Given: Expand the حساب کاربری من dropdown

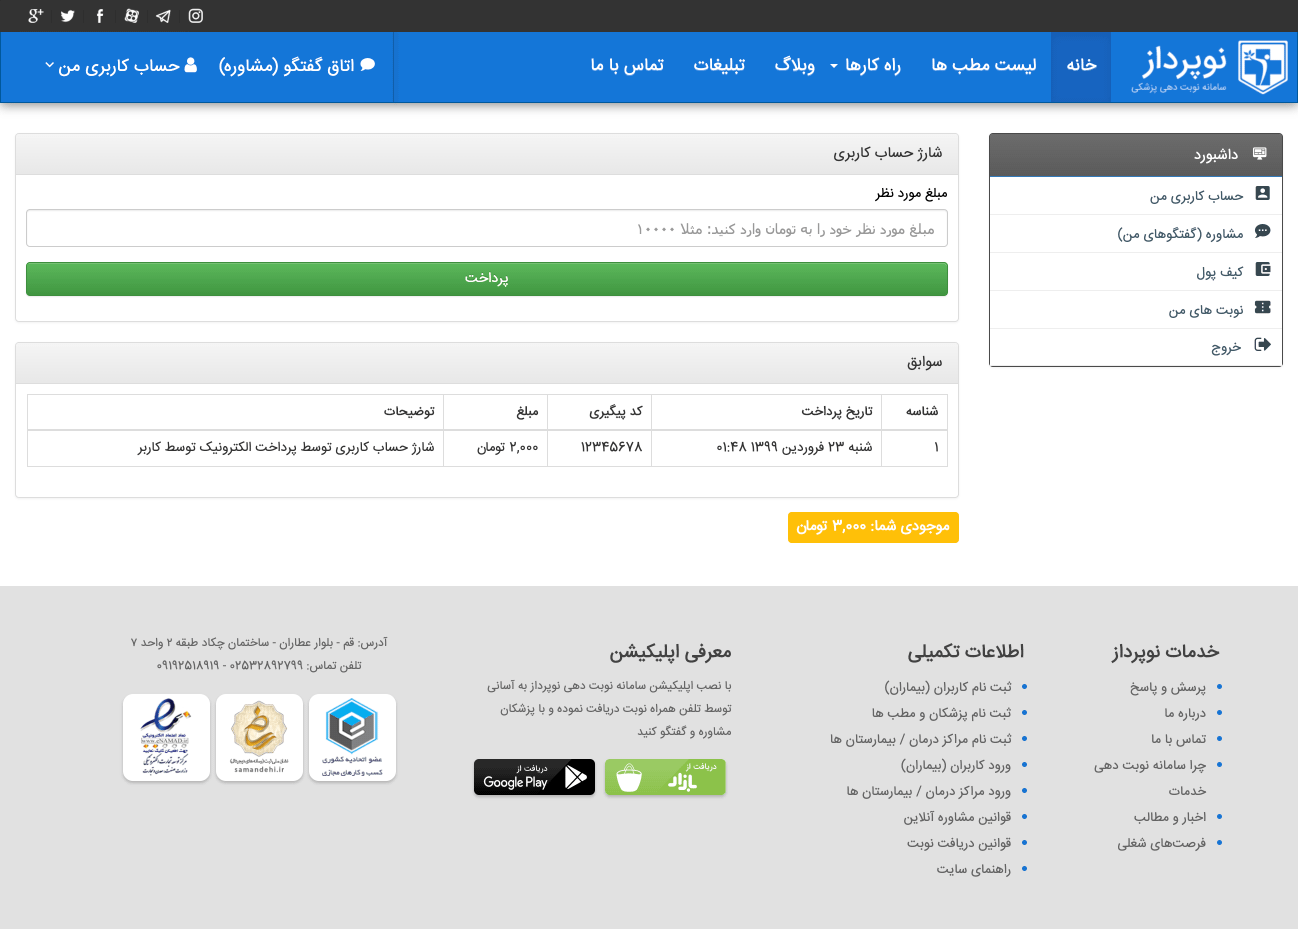Looking at the screenshot, I should coord(121,66).
